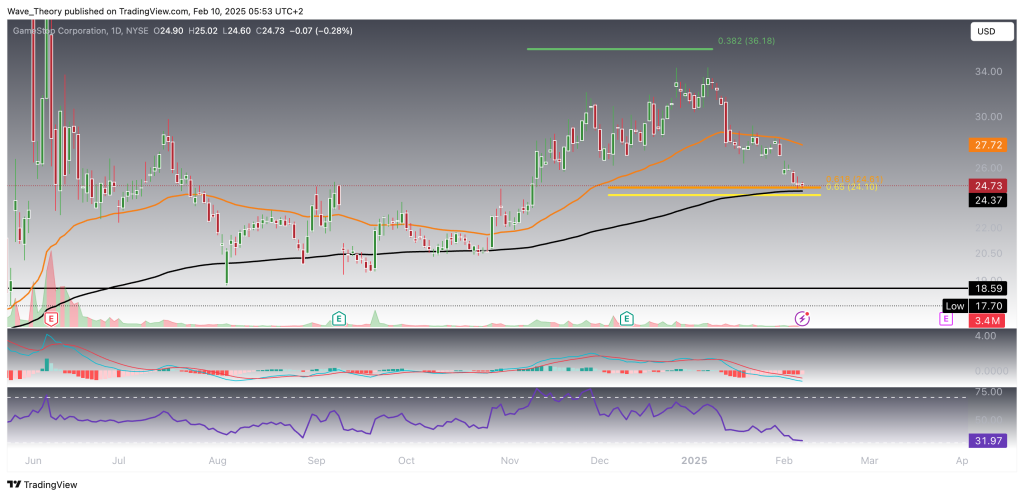Click the Aug time axis label

coord(217,460)
